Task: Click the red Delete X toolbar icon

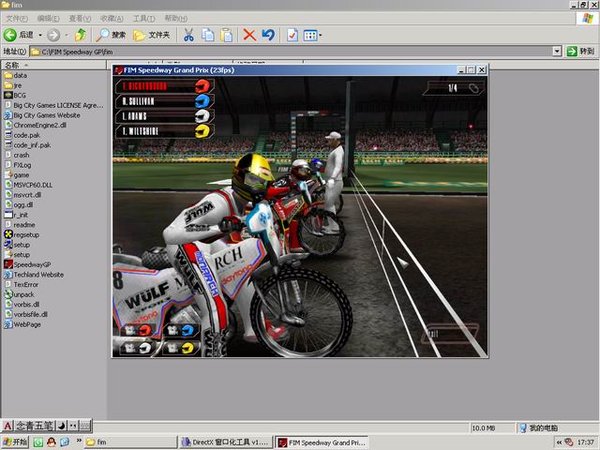Action: click(x=249, y=35)
